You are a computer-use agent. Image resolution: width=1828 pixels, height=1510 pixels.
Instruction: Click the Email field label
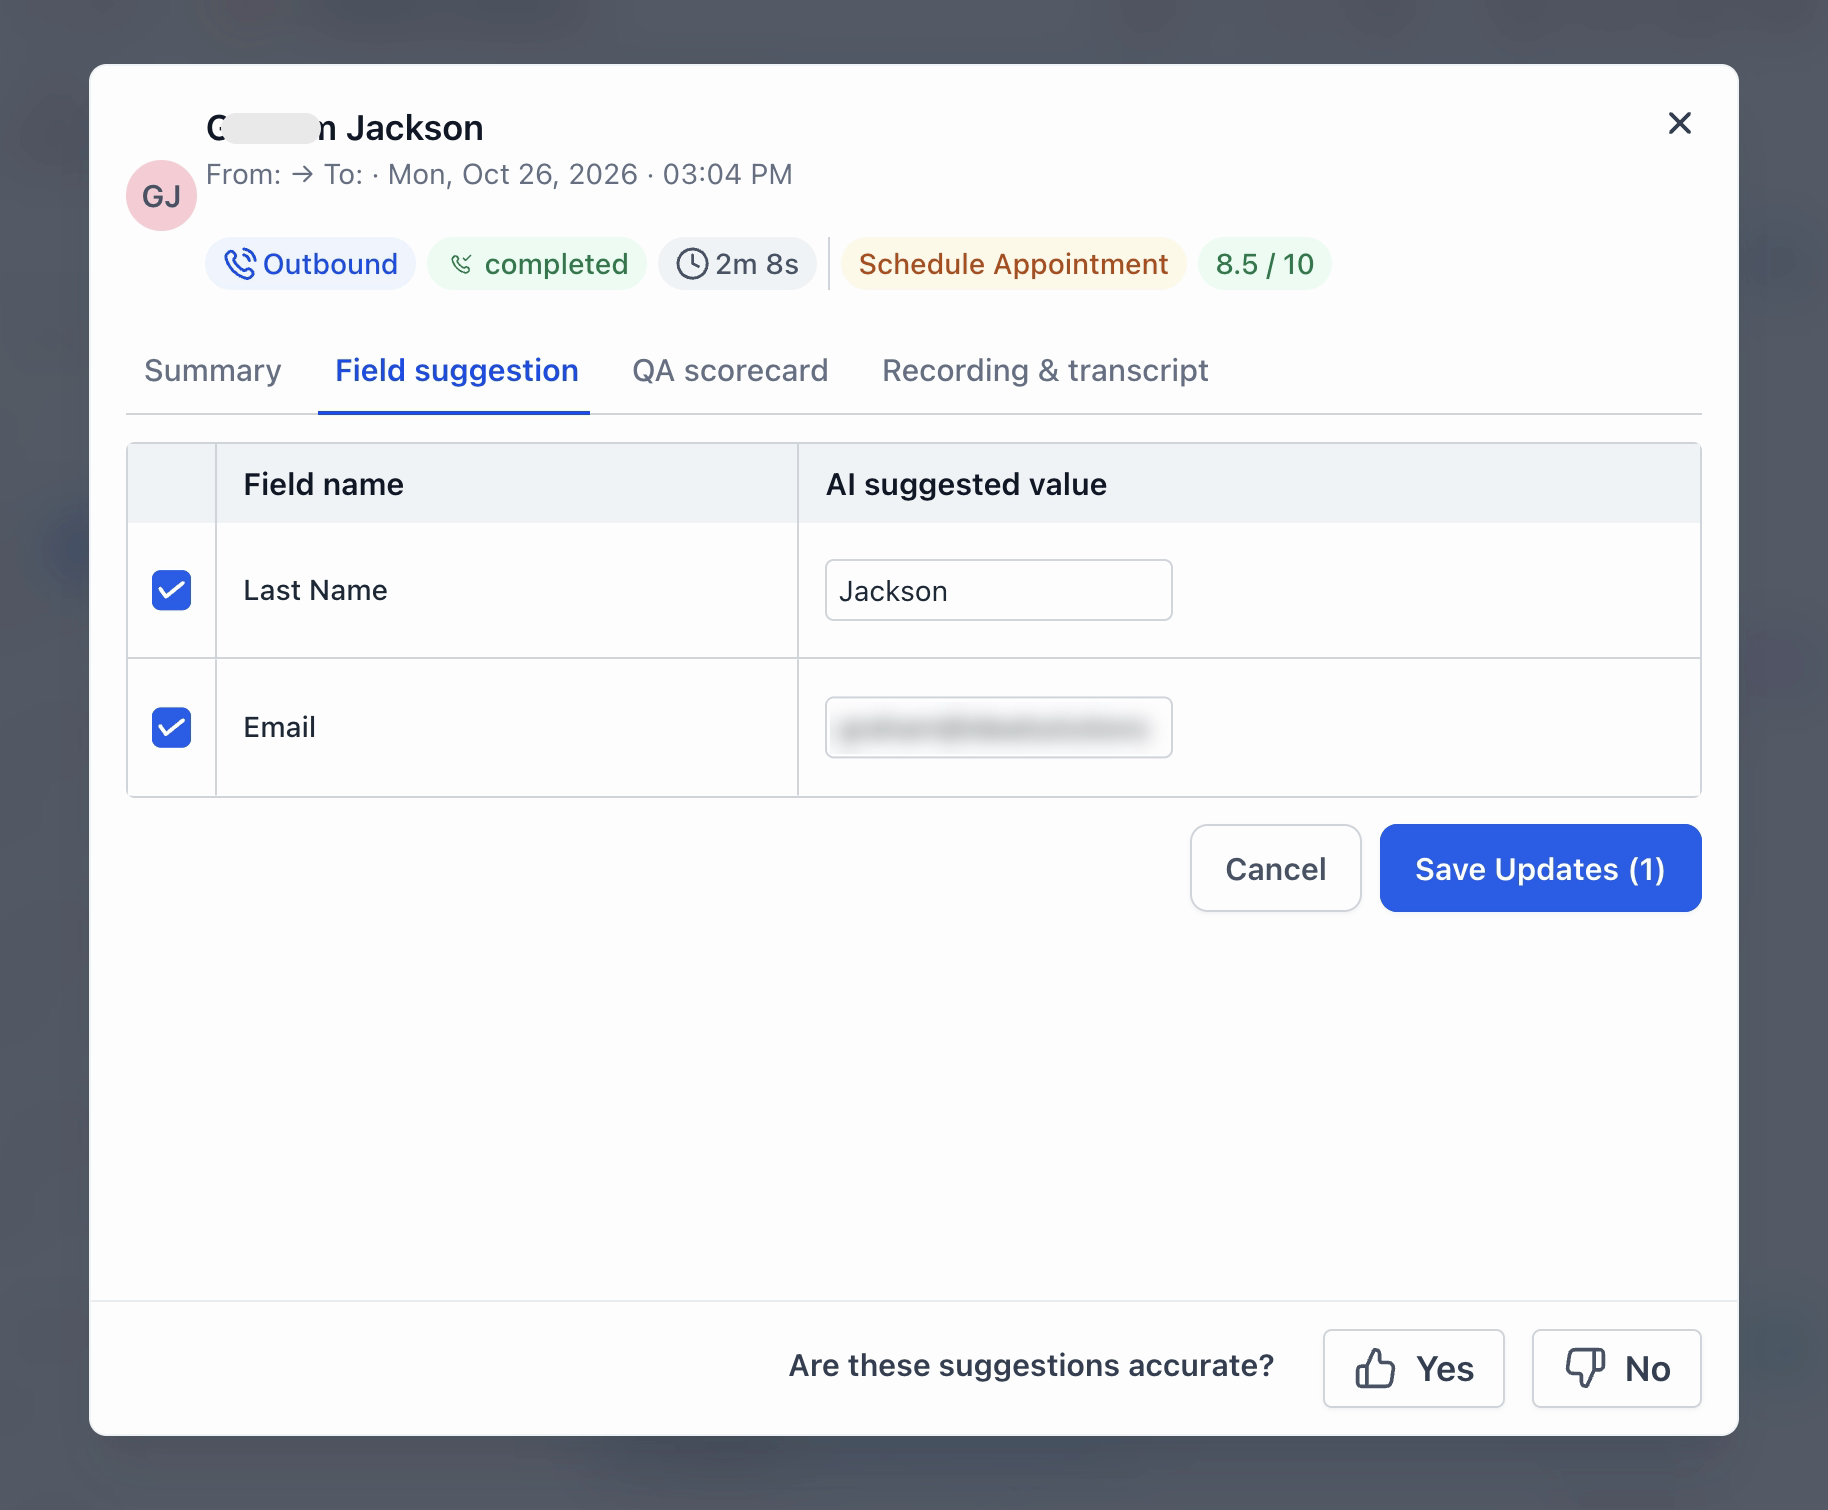(x=280, y=727)
